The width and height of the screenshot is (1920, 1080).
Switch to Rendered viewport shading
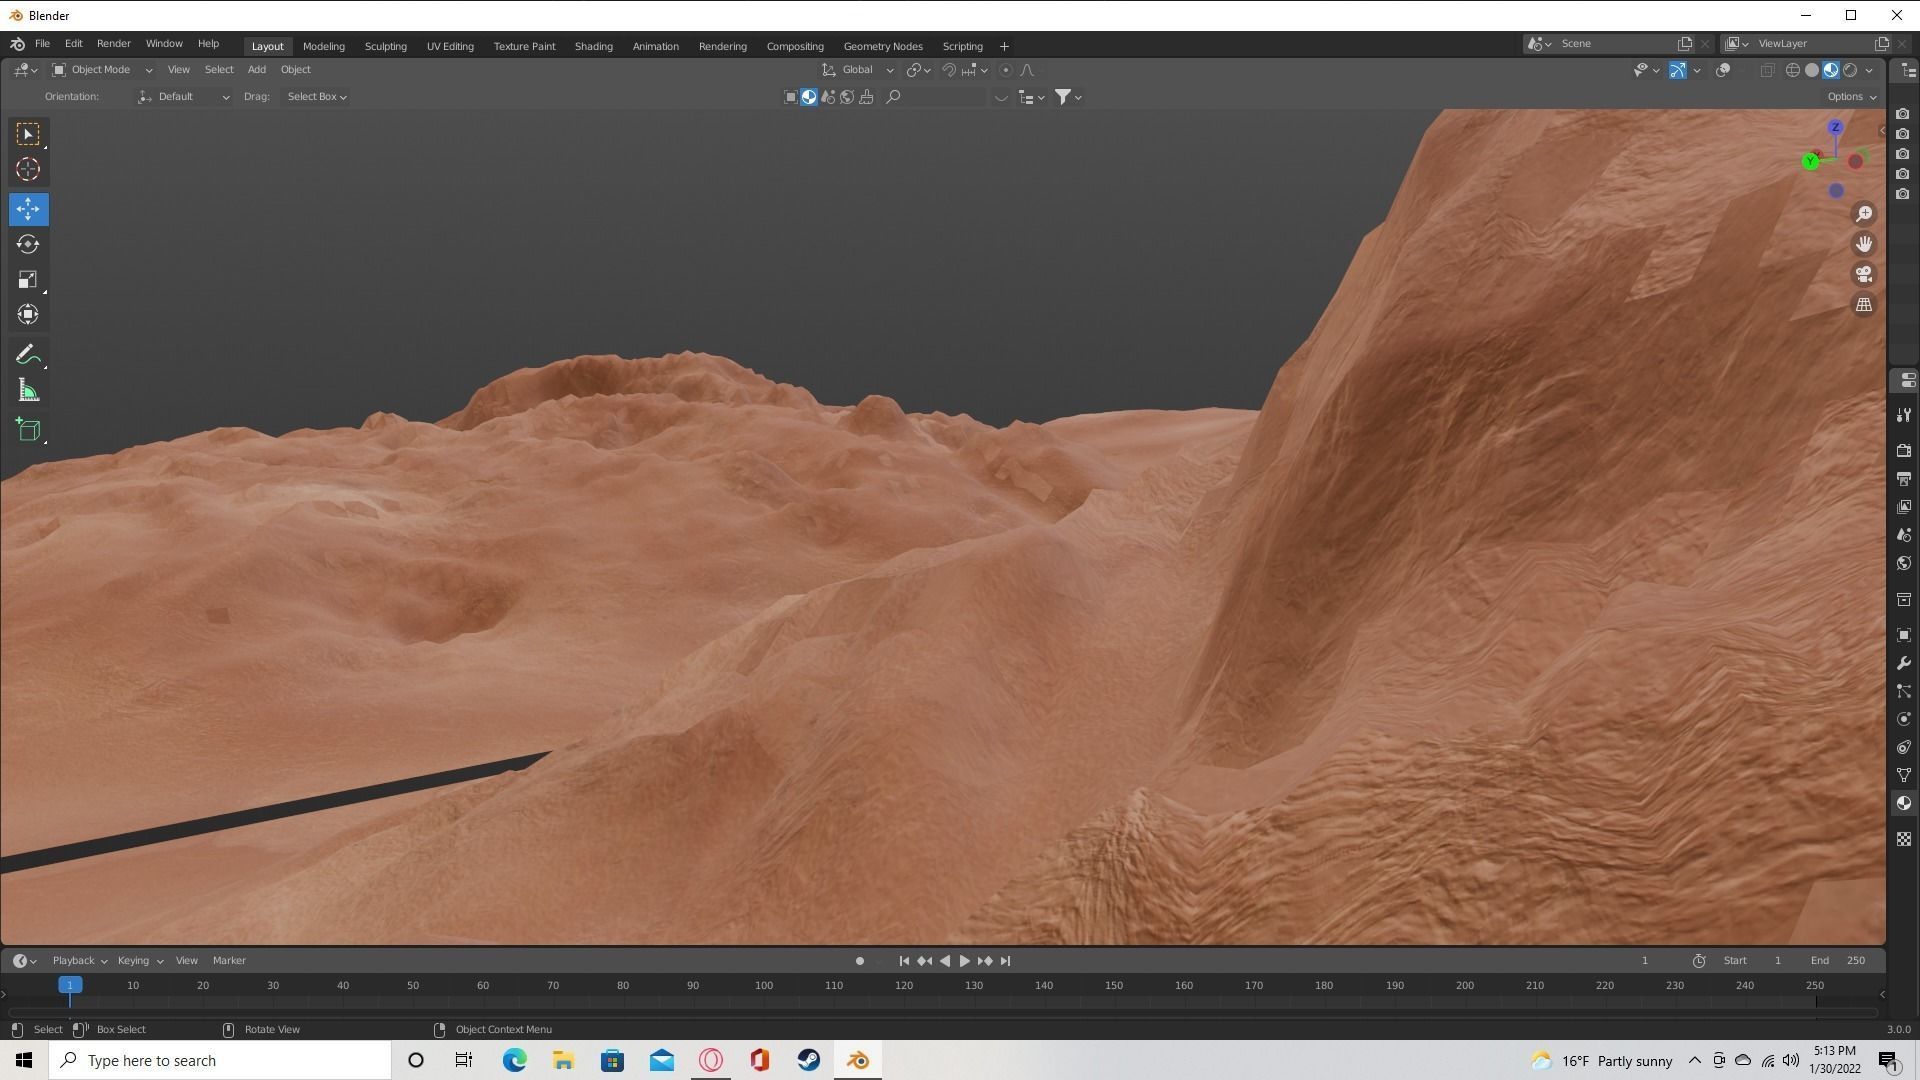pos(1850,70)
